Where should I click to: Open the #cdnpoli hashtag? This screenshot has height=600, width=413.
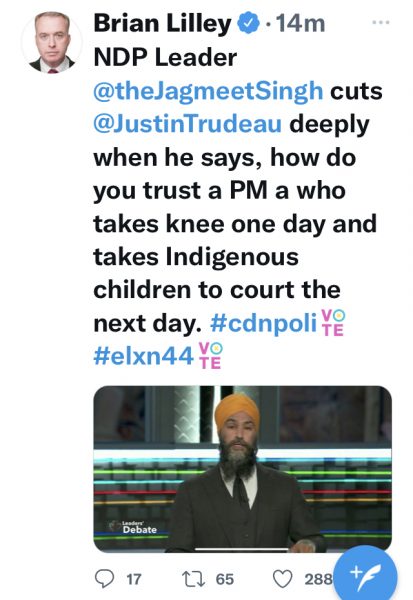[x=264, y=323]
